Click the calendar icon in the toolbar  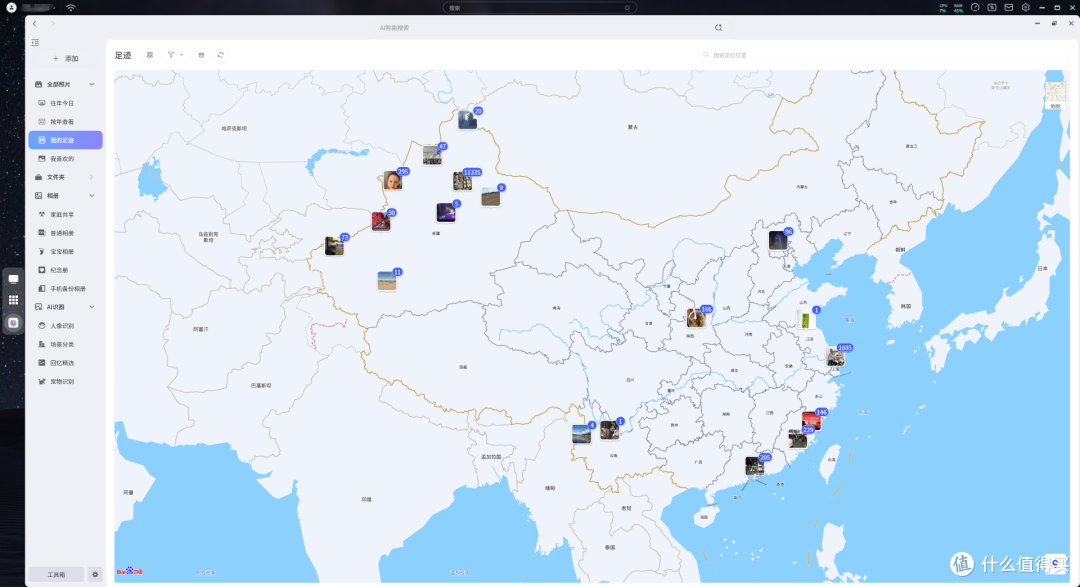(201, 55)
